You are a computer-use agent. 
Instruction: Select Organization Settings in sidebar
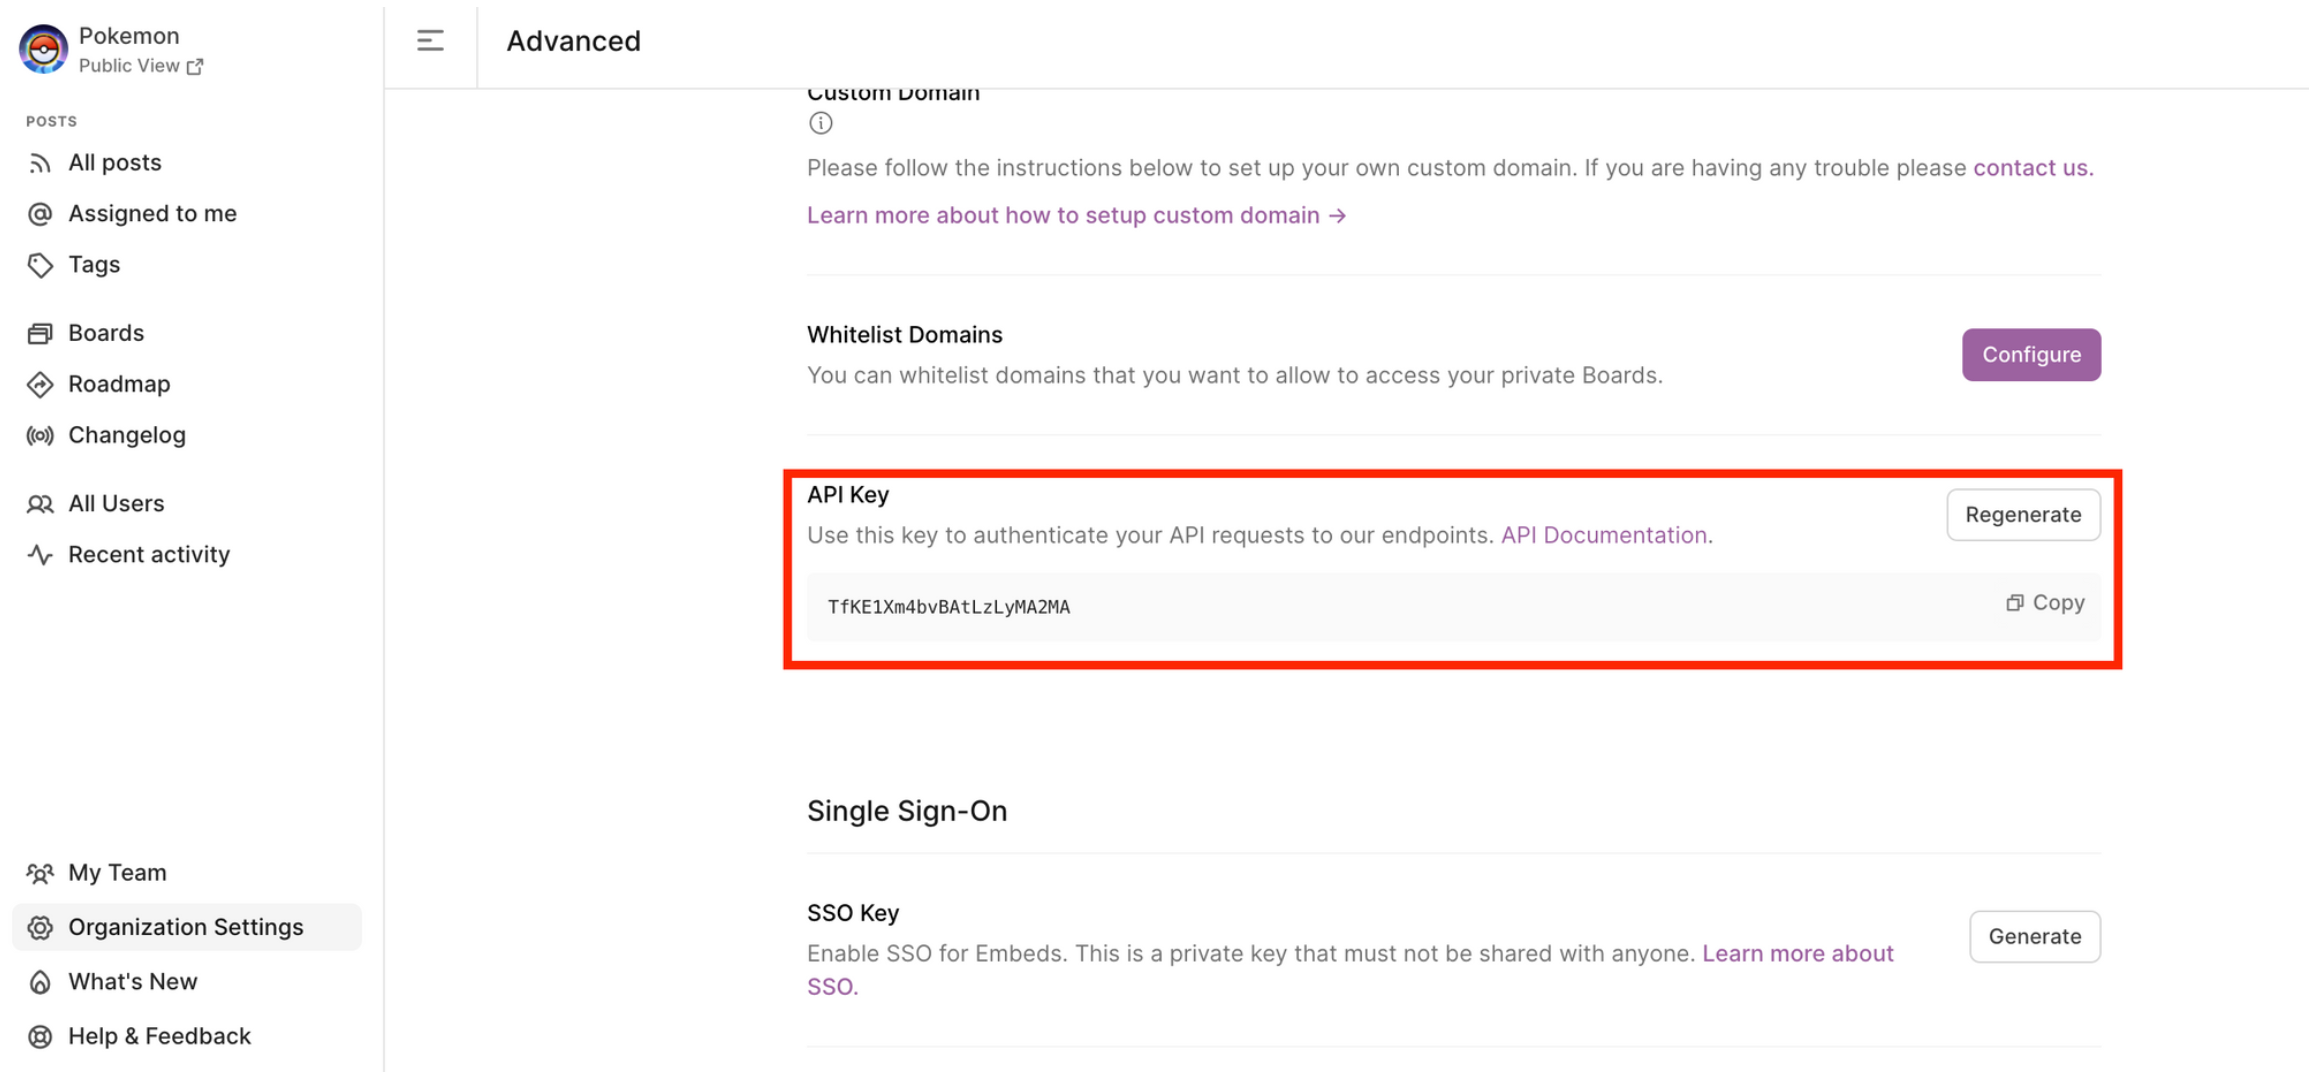[187, 927]
